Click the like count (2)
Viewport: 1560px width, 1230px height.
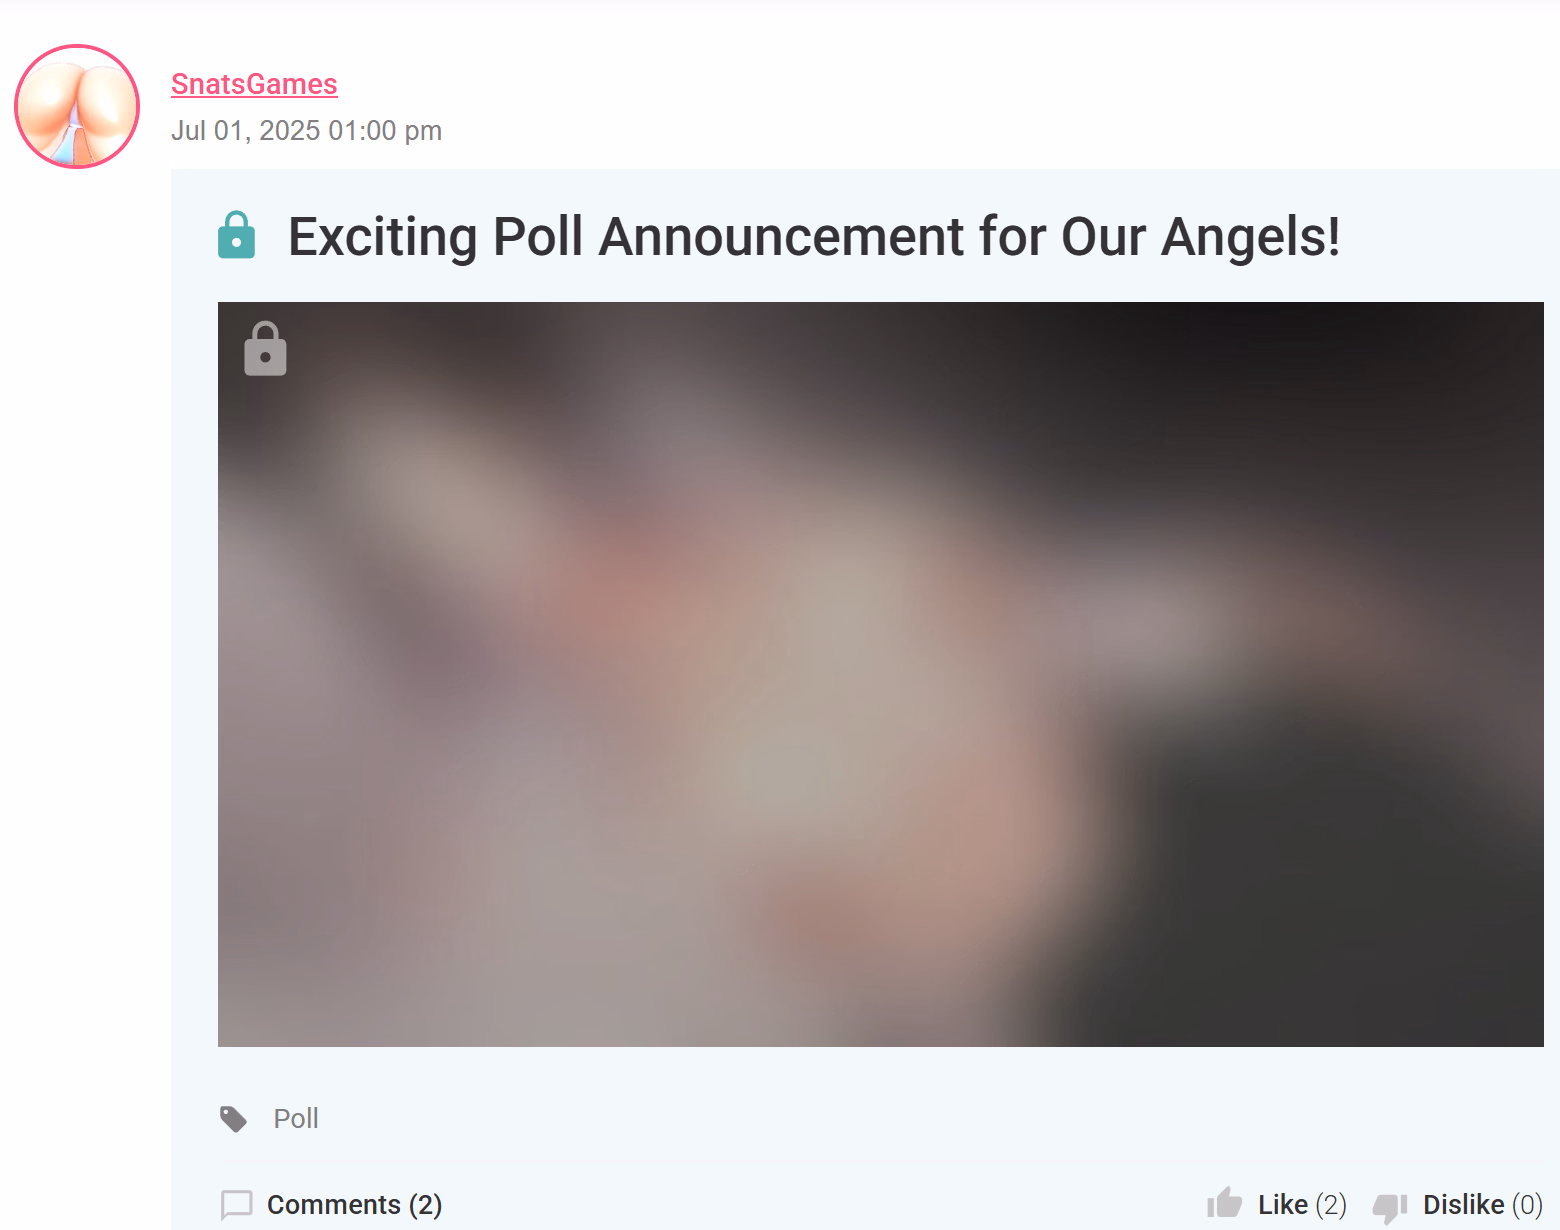pyautogui.click(x=1331, y=1205)
